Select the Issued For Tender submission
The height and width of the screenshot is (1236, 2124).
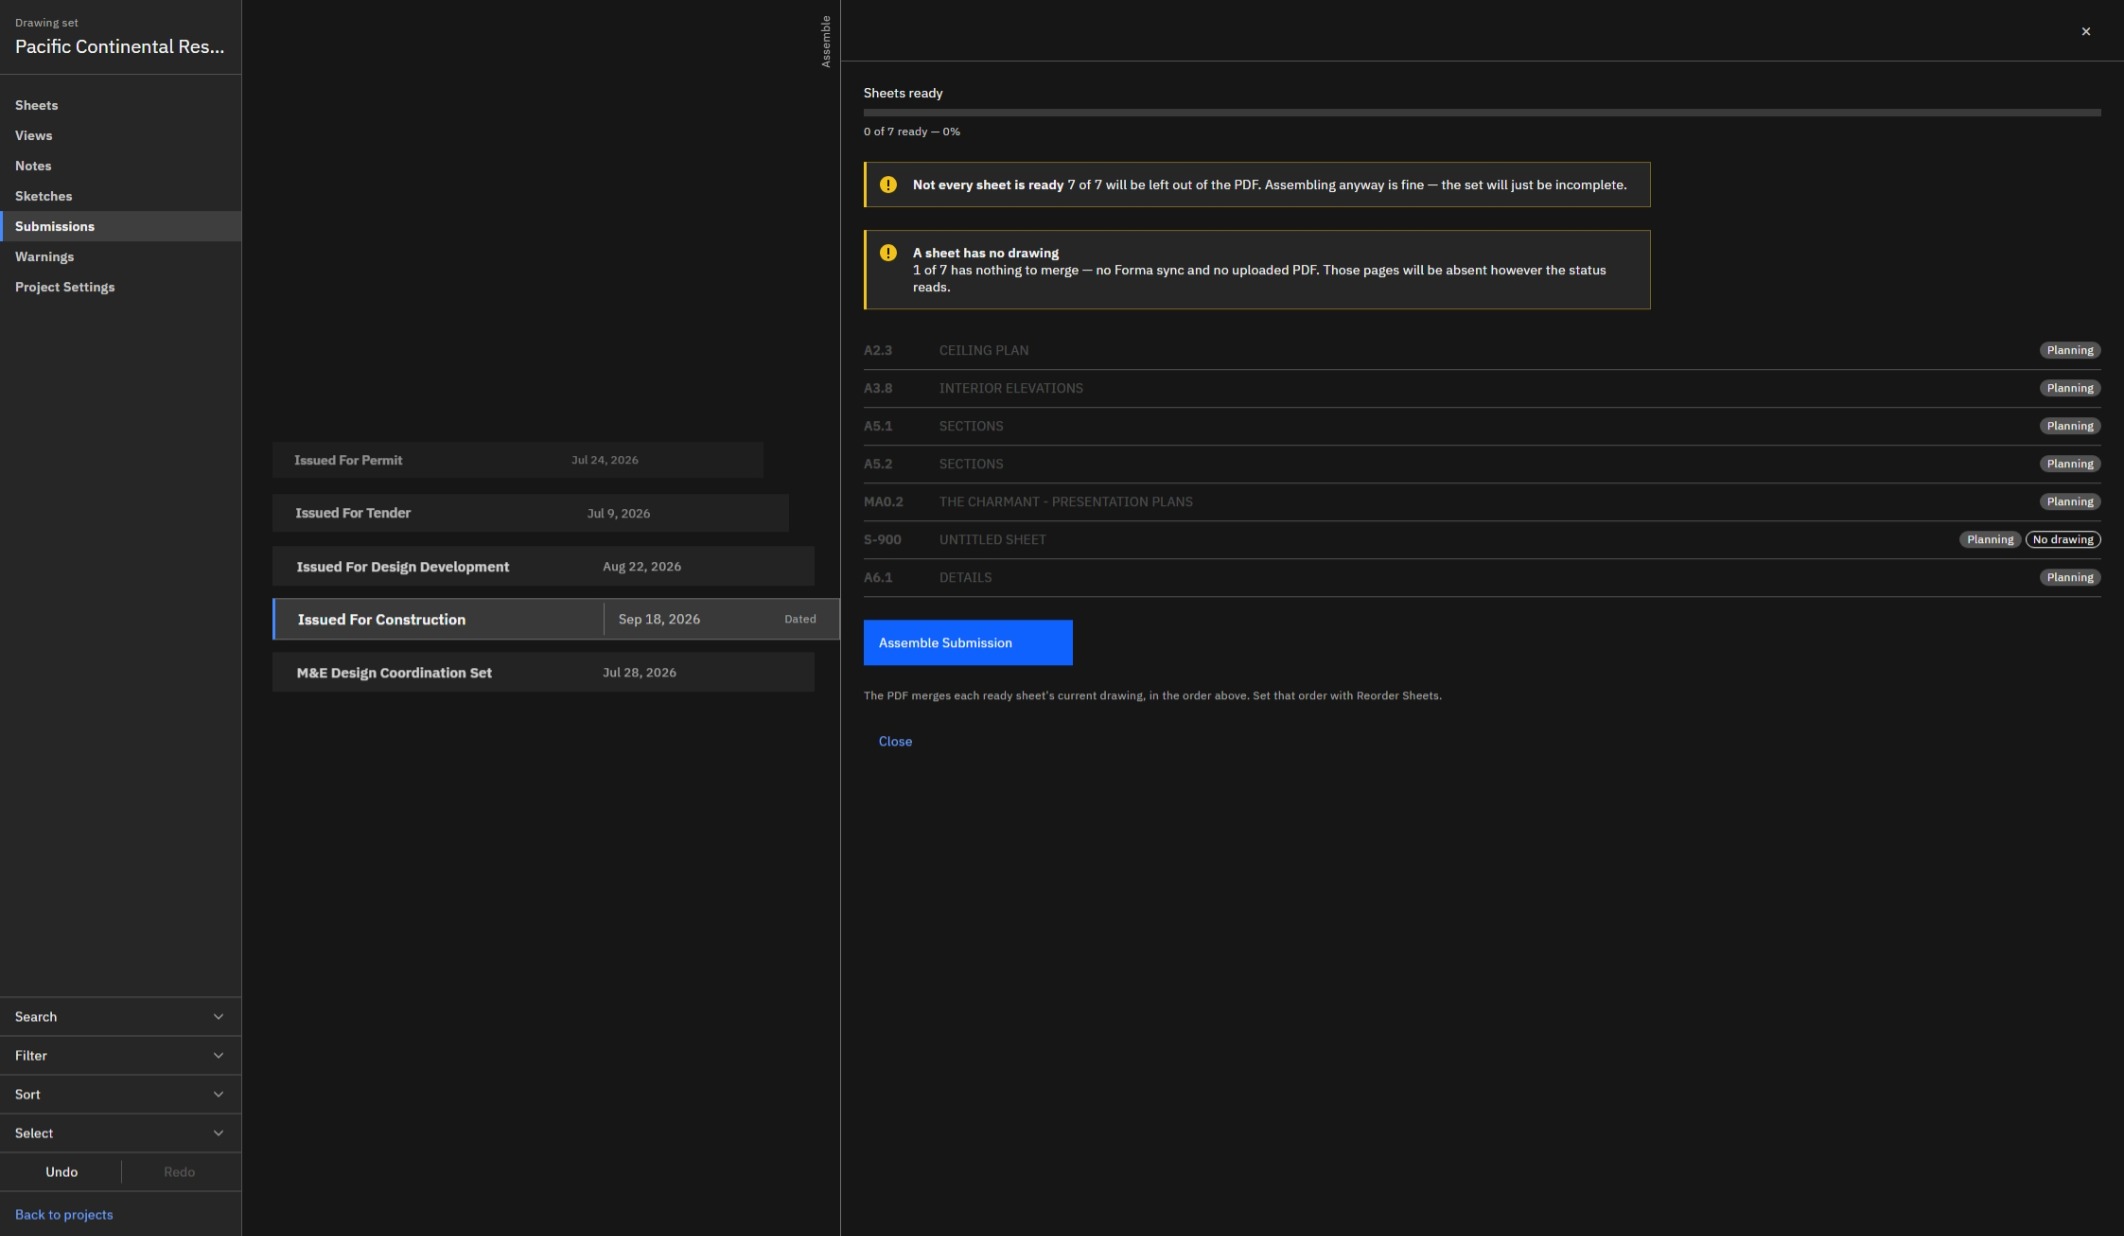coord(530,513)
